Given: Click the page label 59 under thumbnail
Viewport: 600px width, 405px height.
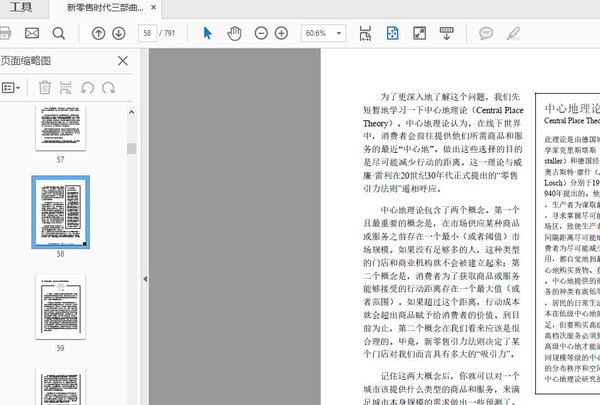Looking at the screenshot, I should pos(60,348).
